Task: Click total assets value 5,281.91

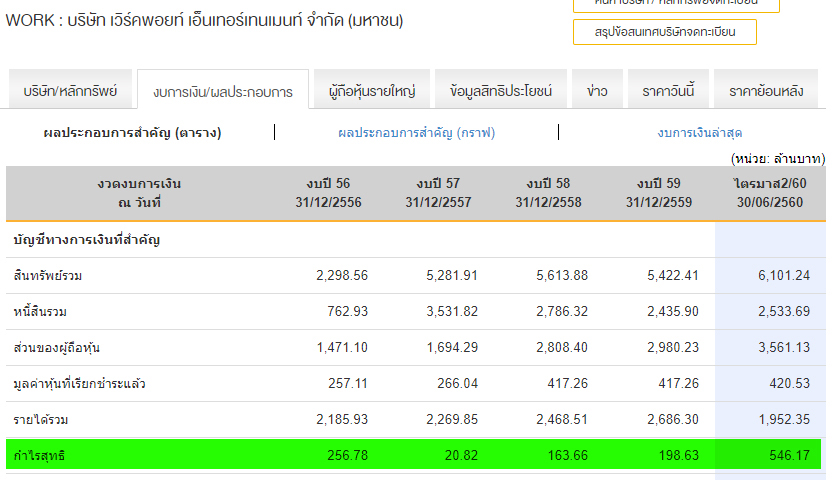Action: (452, 276)
